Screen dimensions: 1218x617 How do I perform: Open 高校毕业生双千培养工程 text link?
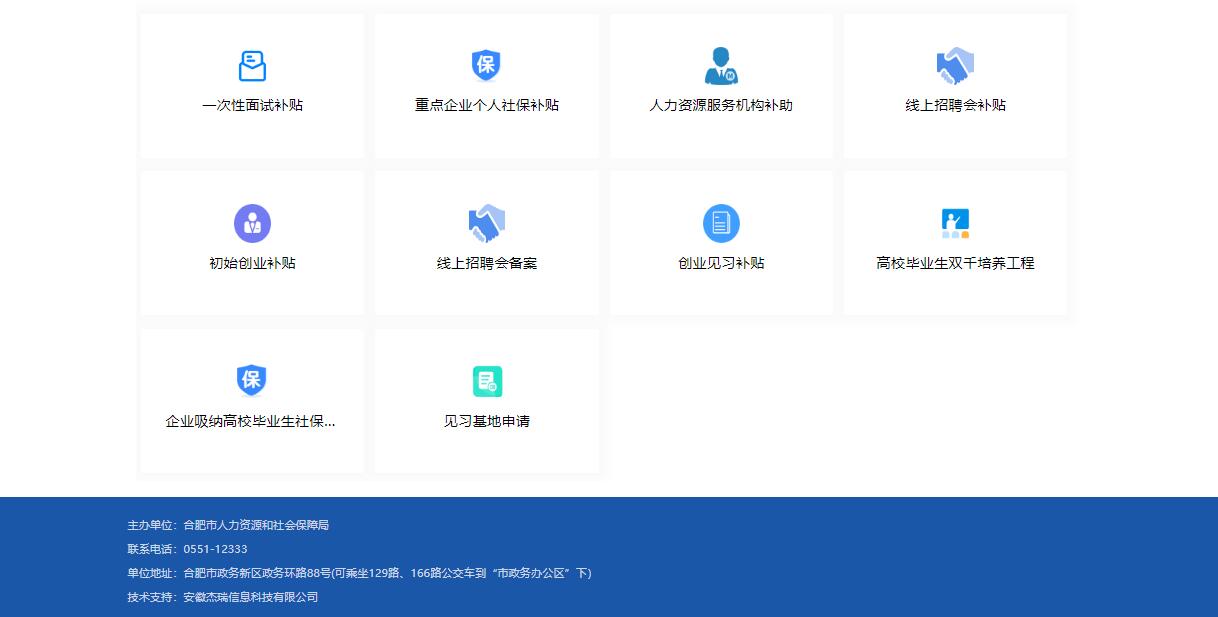[955, 263]
